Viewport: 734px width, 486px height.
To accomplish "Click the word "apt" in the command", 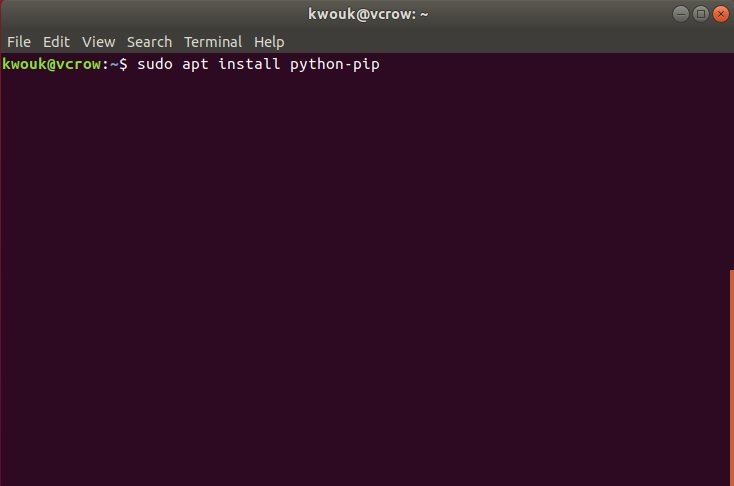I will (195, 65).
